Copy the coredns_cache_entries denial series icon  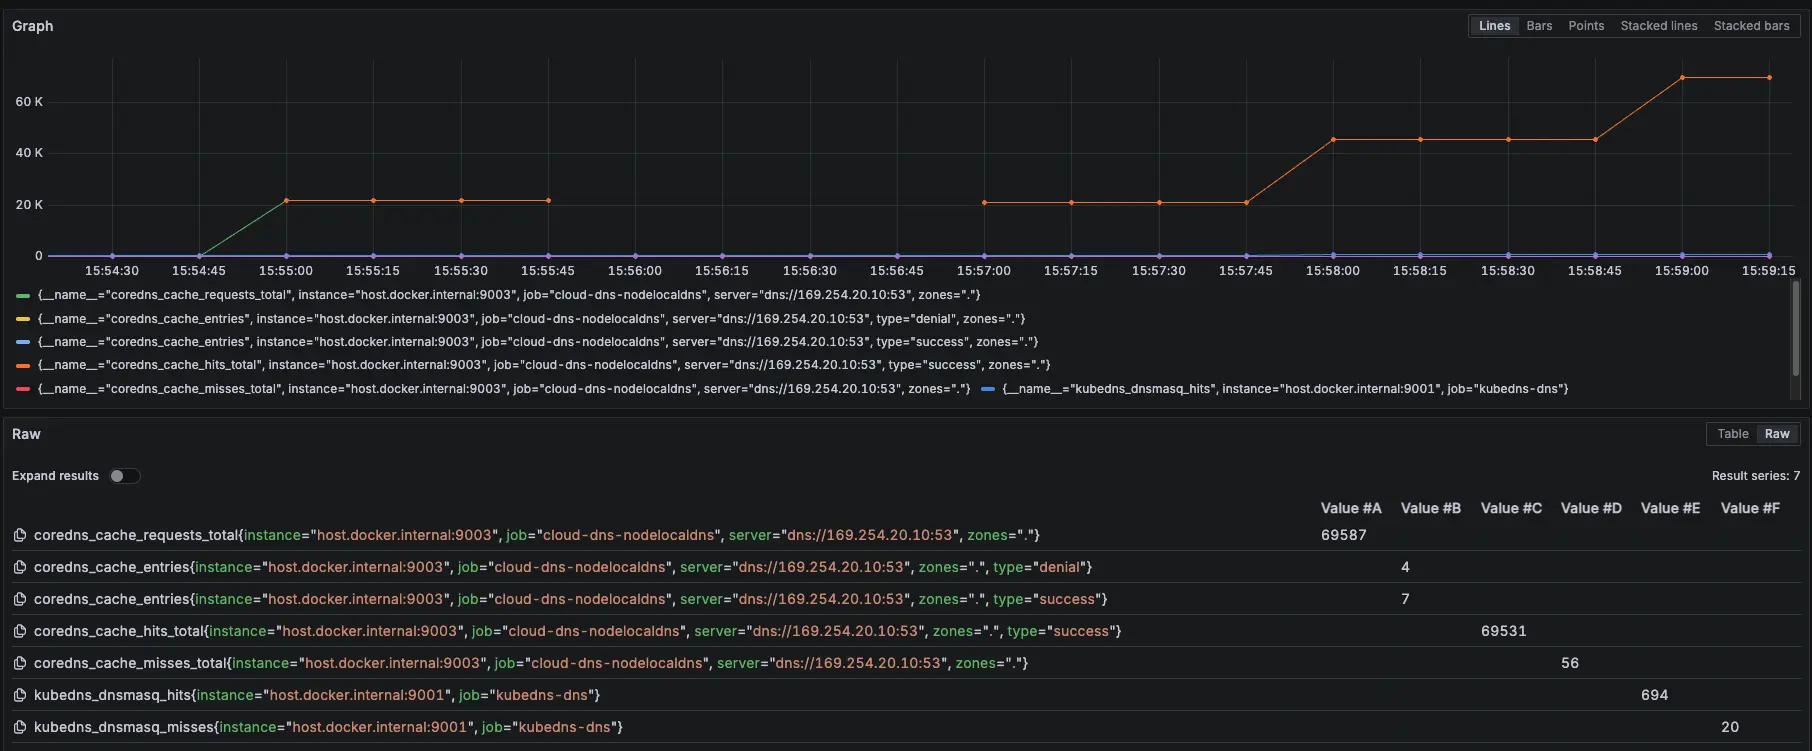(x=19, y=567)
